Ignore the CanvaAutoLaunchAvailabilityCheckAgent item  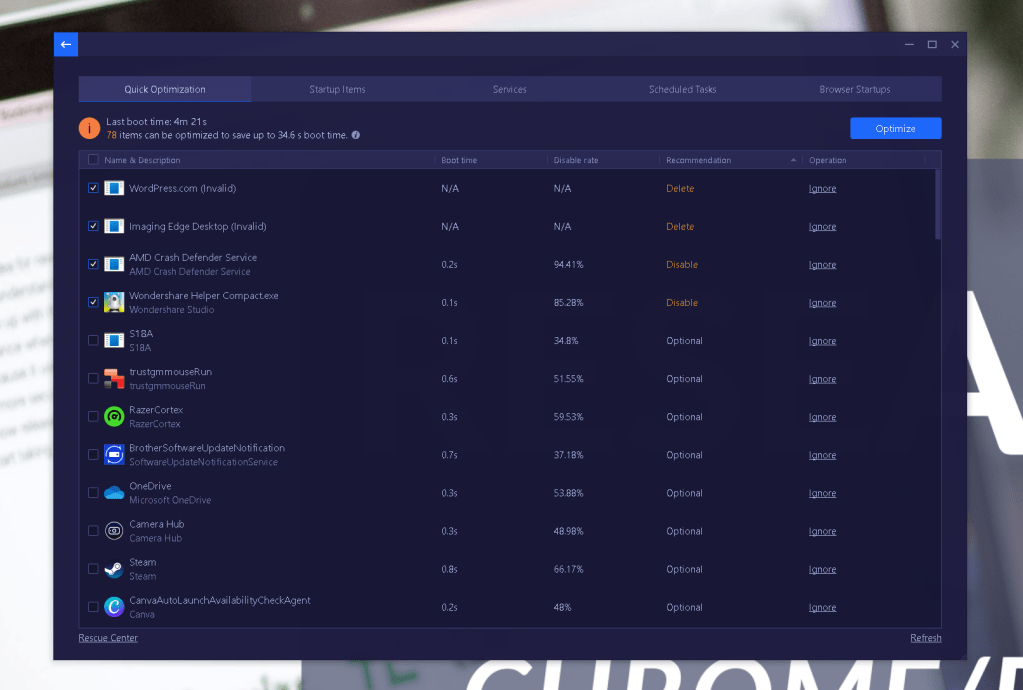[x=822, y=607]
